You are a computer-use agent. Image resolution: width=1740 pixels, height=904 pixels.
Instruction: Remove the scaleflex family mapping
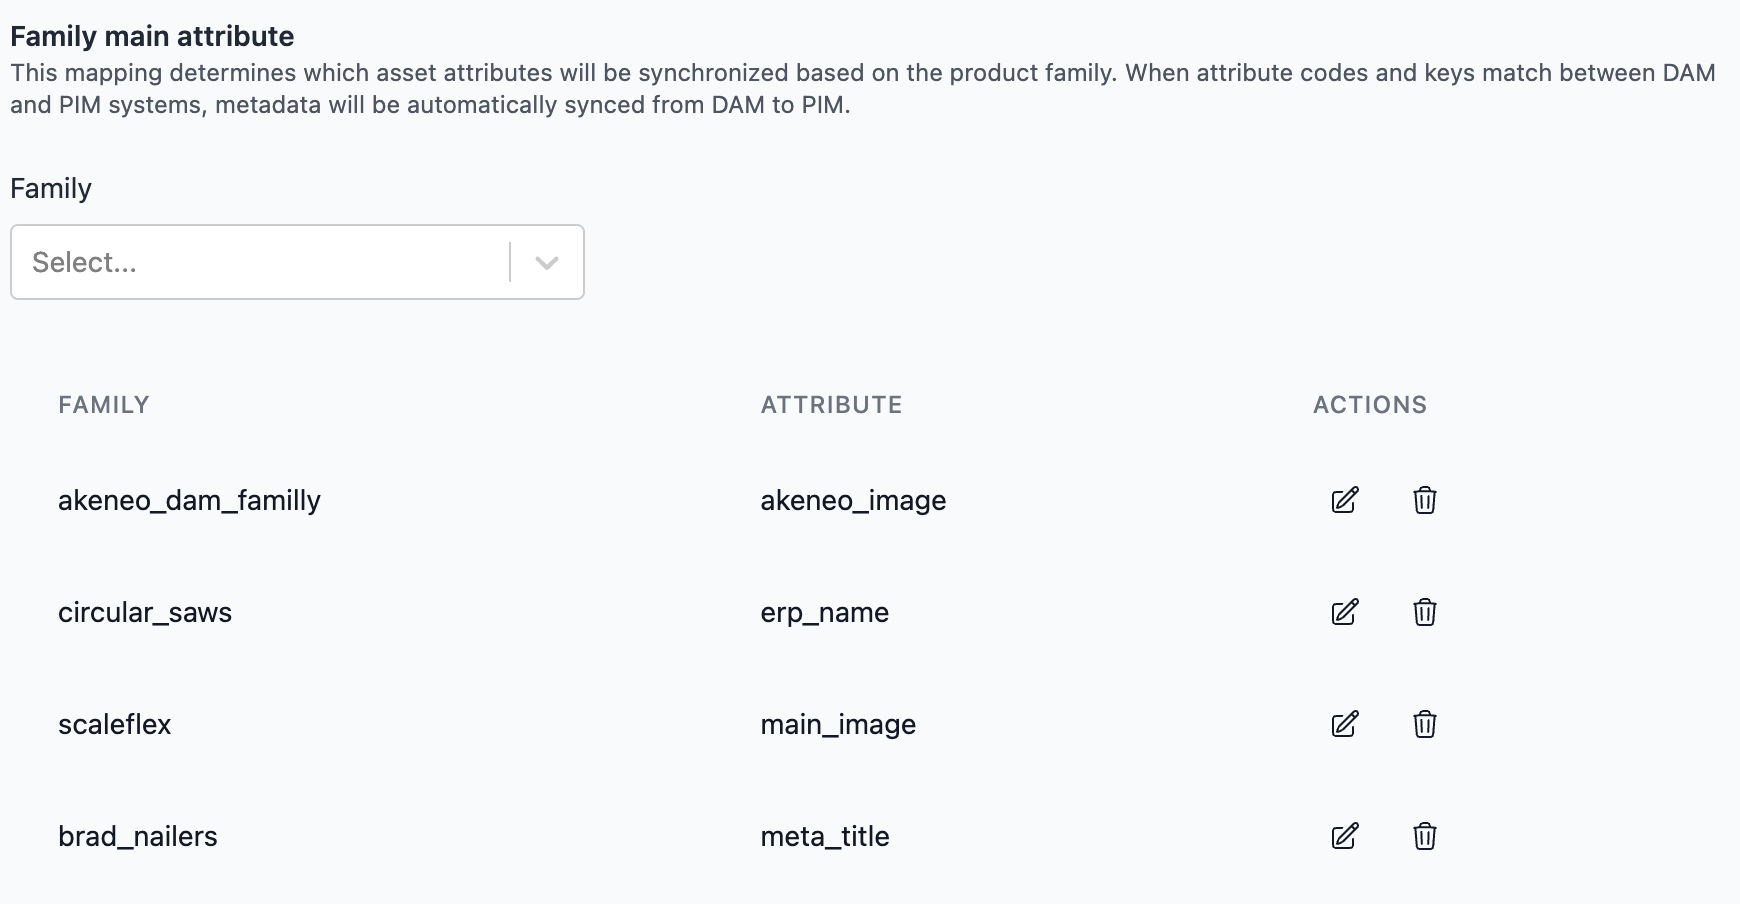pyautogui.click(x=1425, y=724)
